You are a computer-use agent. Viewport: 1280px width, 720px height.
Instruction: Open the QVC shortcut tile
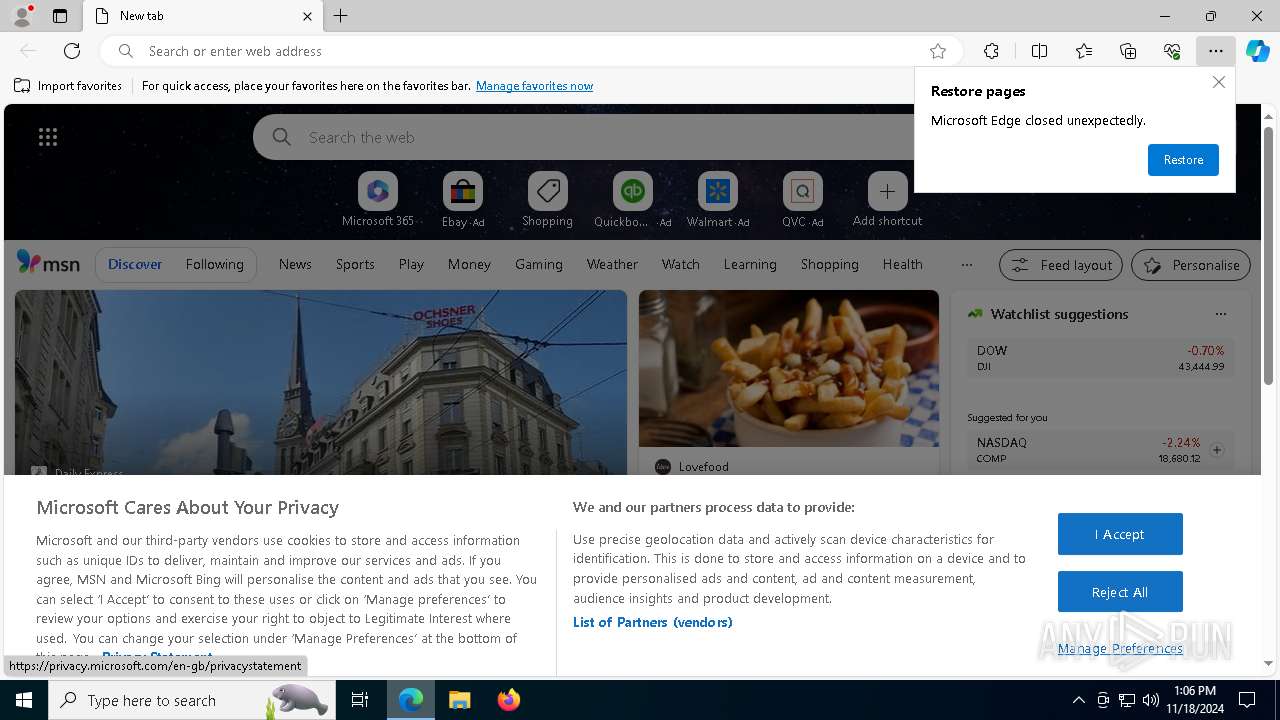802,200
